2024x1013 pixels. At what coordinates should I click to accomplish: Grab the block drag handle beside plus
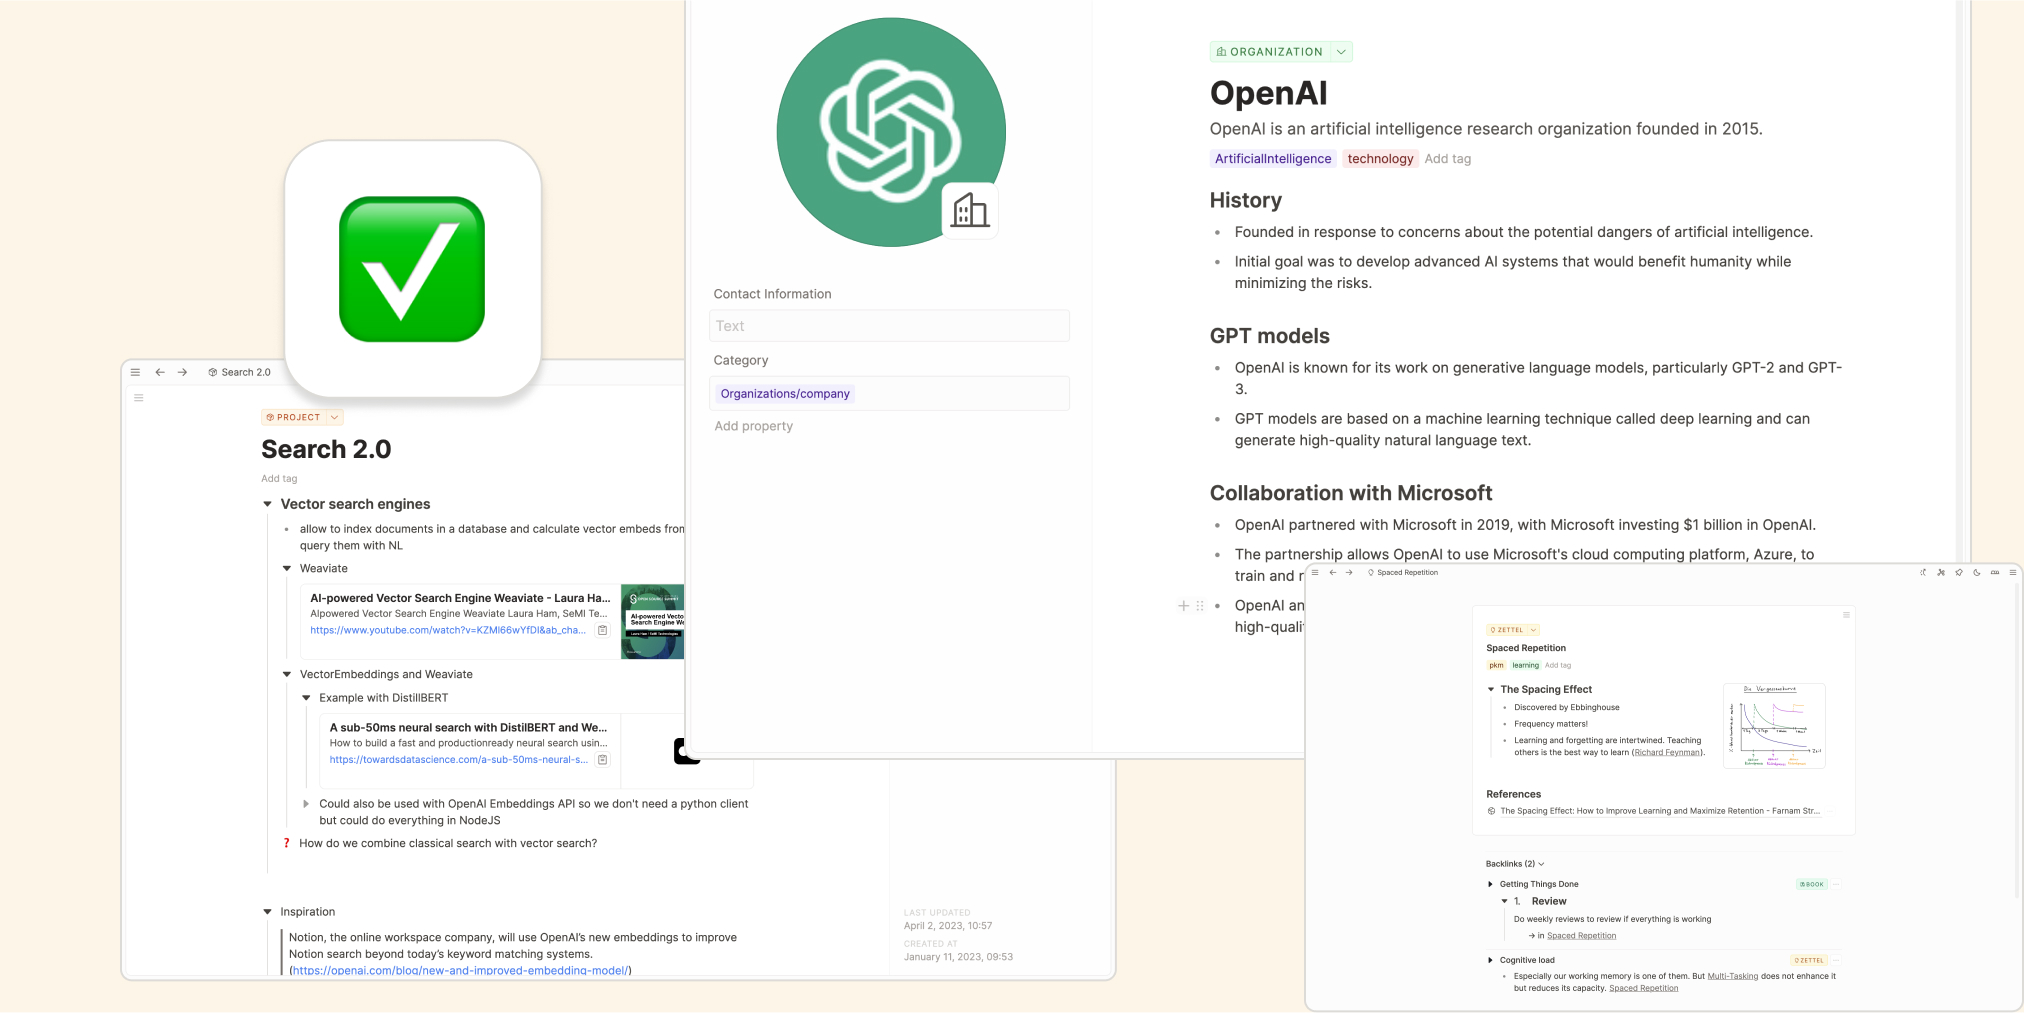click(x=1200, y=606)
